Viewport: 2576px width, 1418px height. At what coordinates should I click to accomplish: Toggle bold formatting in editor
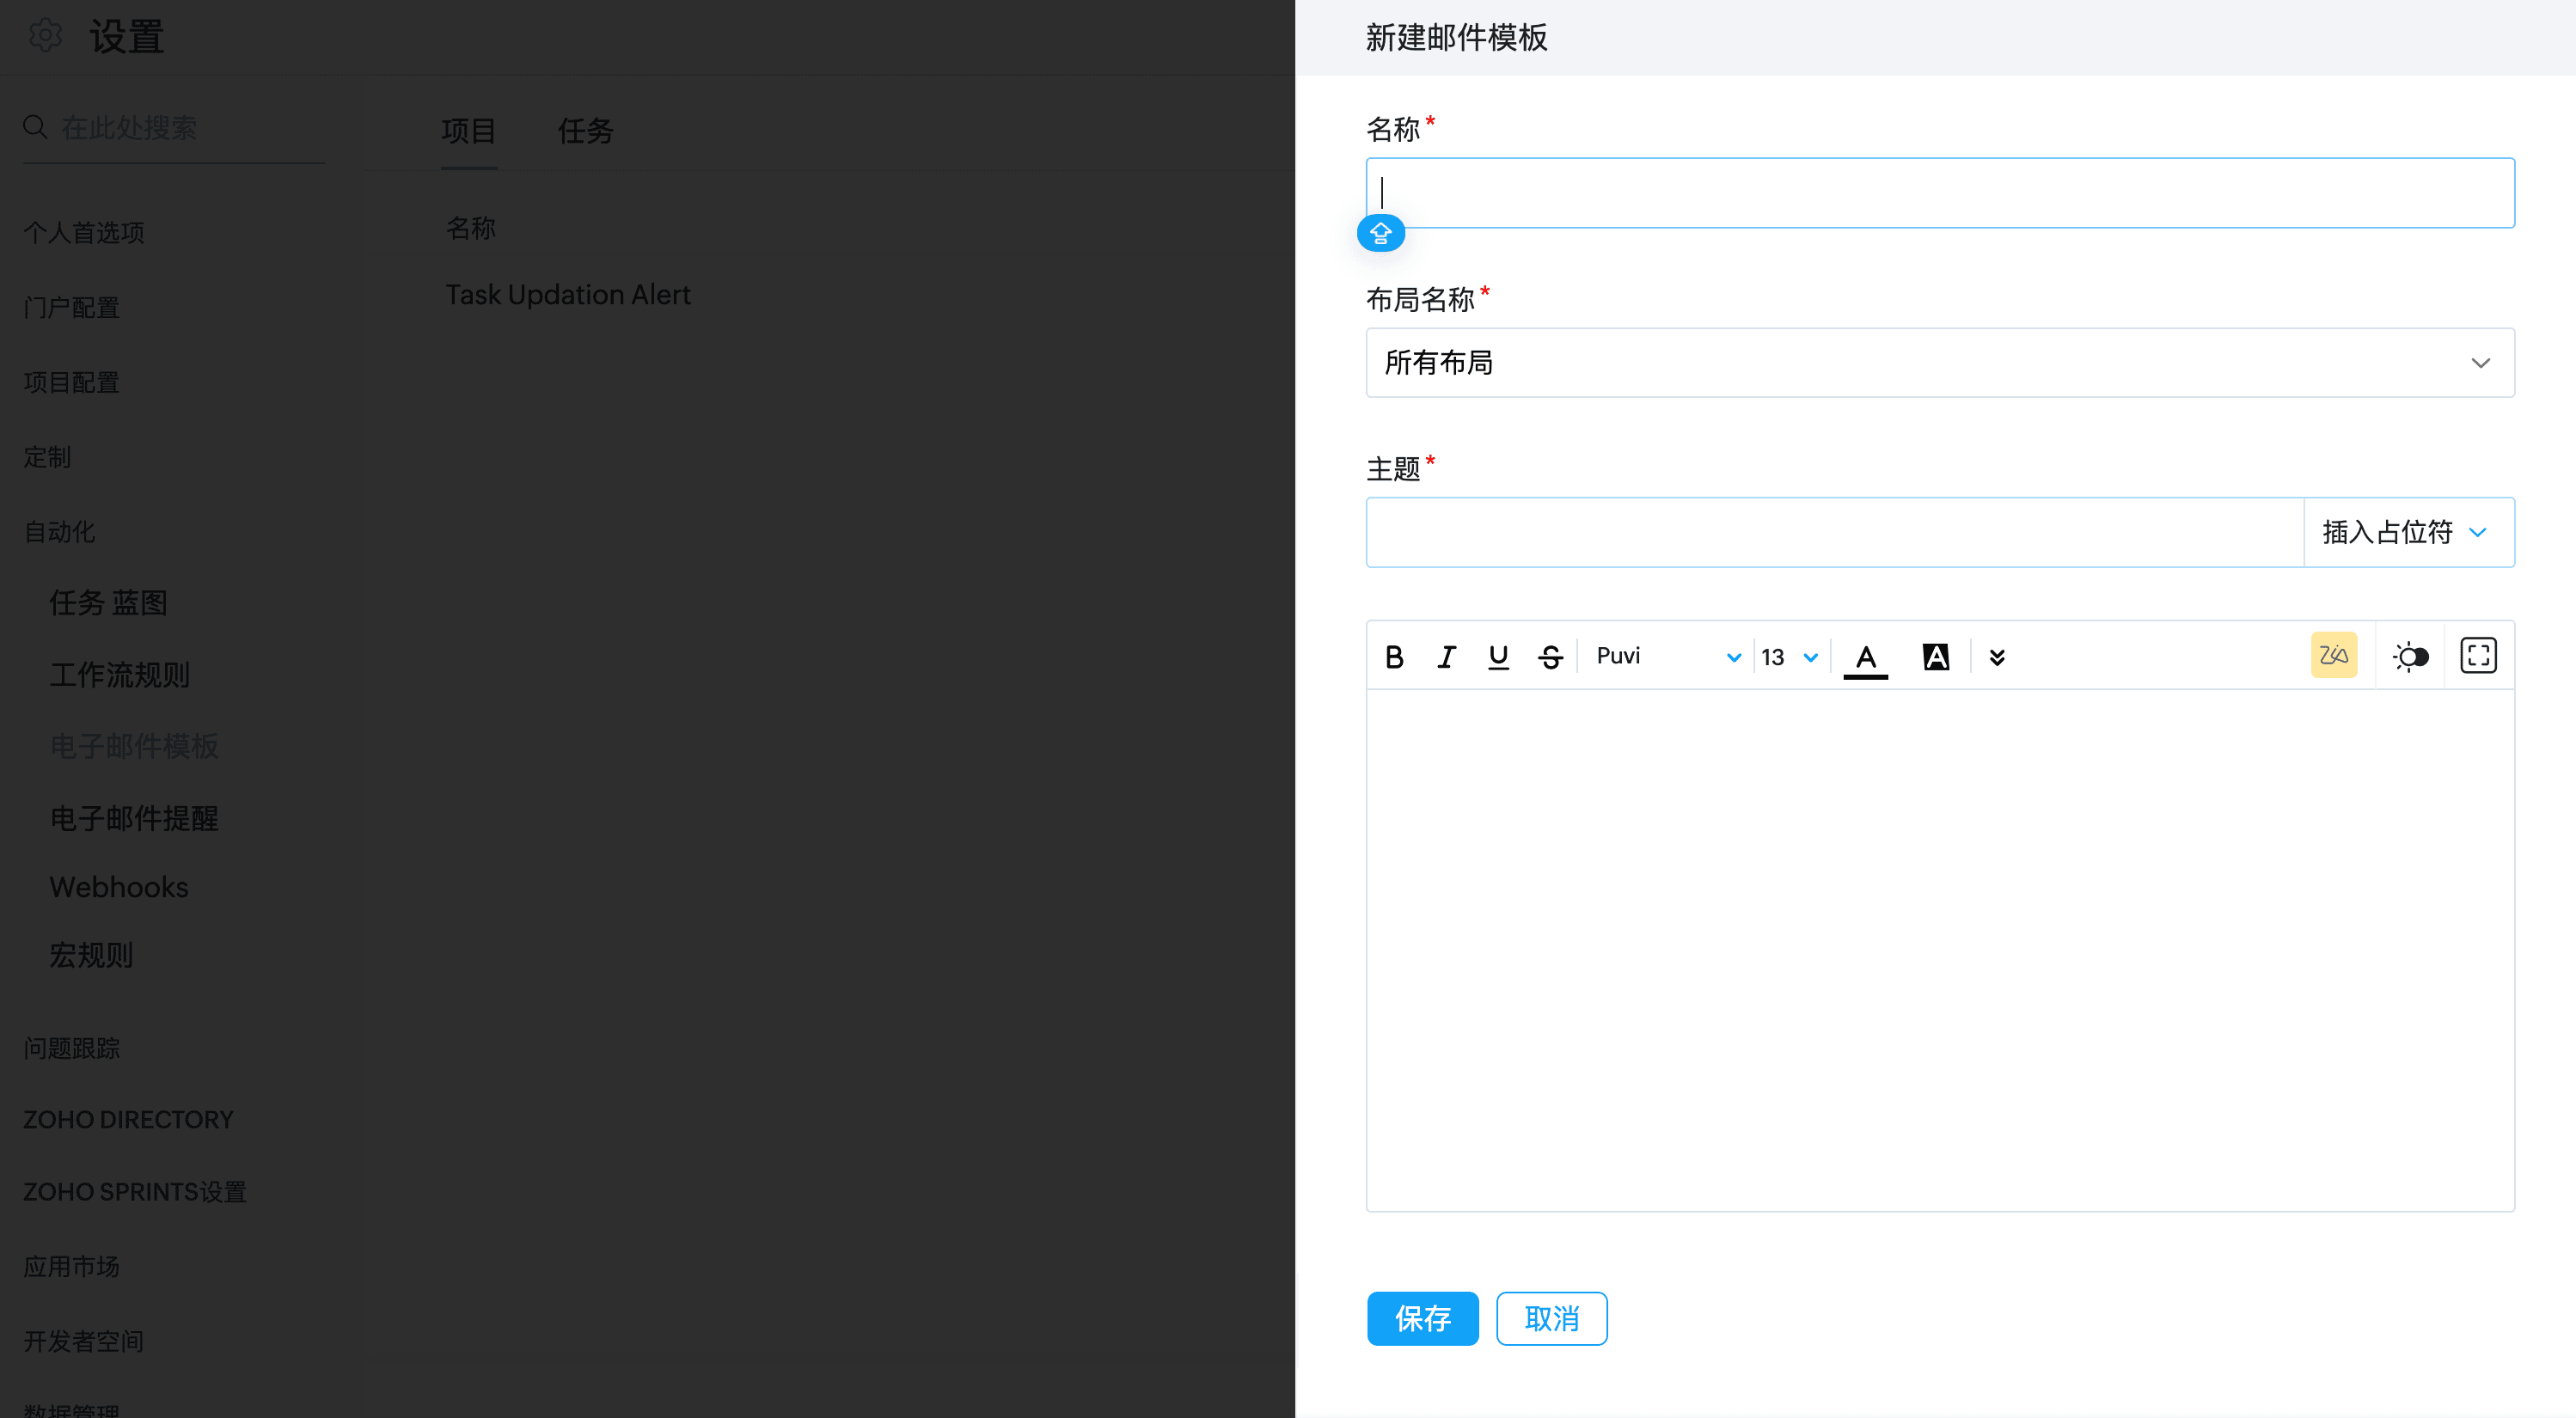point(1394,657)
